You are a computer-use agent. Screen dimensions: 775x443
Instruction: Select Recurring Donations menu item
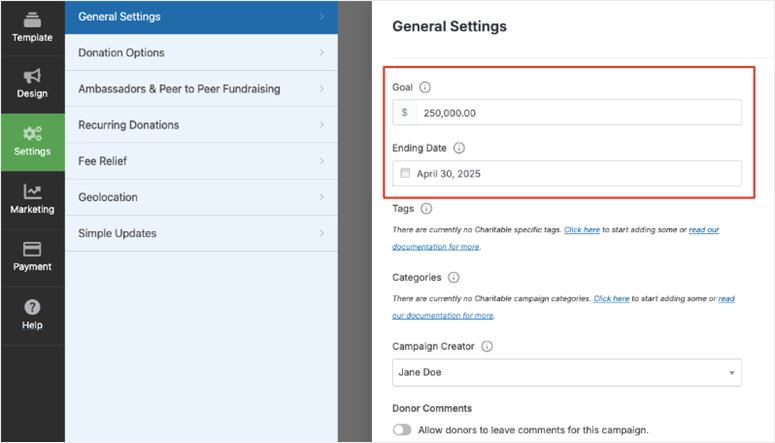tap(202, 125)
